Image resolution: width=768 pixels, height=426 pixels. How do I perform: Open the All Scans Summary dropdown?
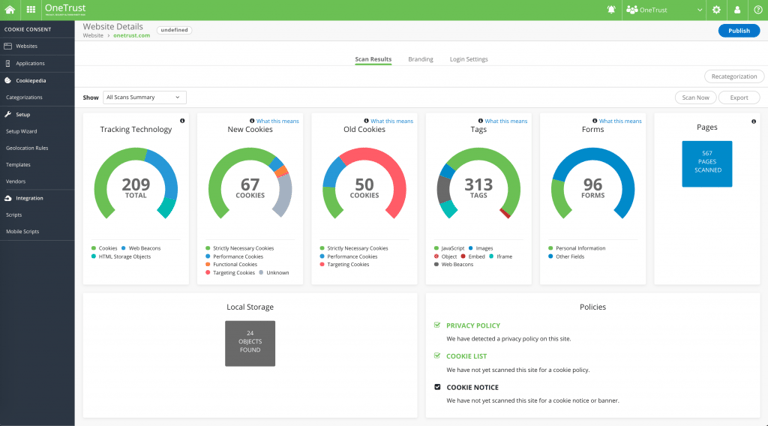(144, 97)
